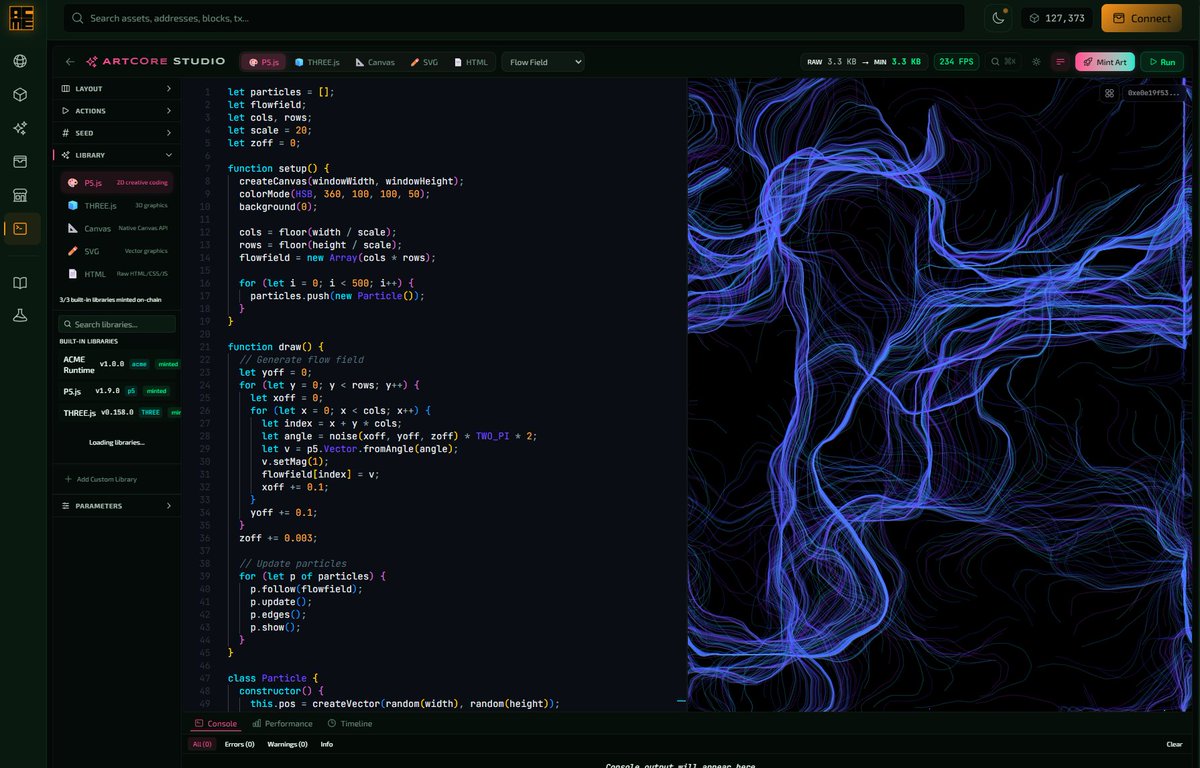Filter console by All (0)
1200x768 pixels.
coord(202,744)
